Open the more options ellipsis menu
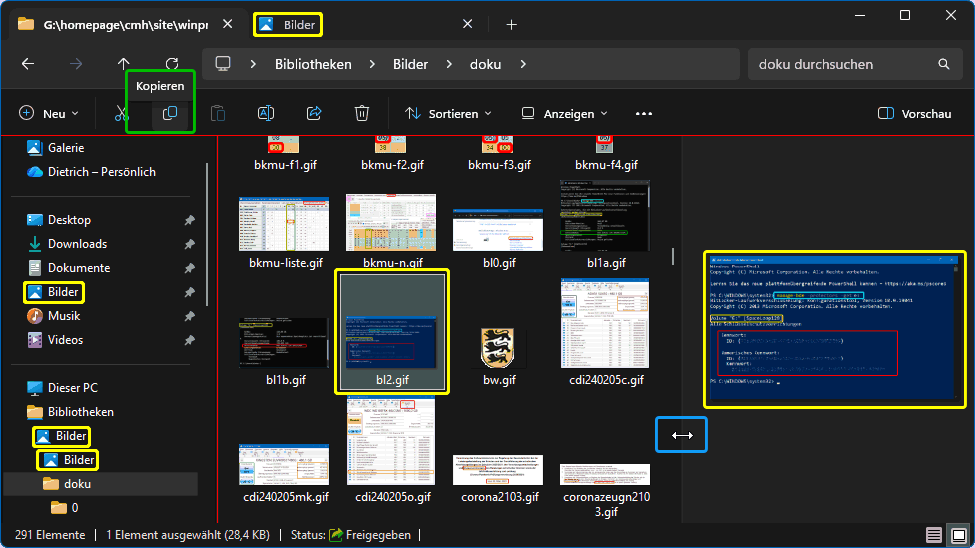975x548 pixels. [643, 114]
